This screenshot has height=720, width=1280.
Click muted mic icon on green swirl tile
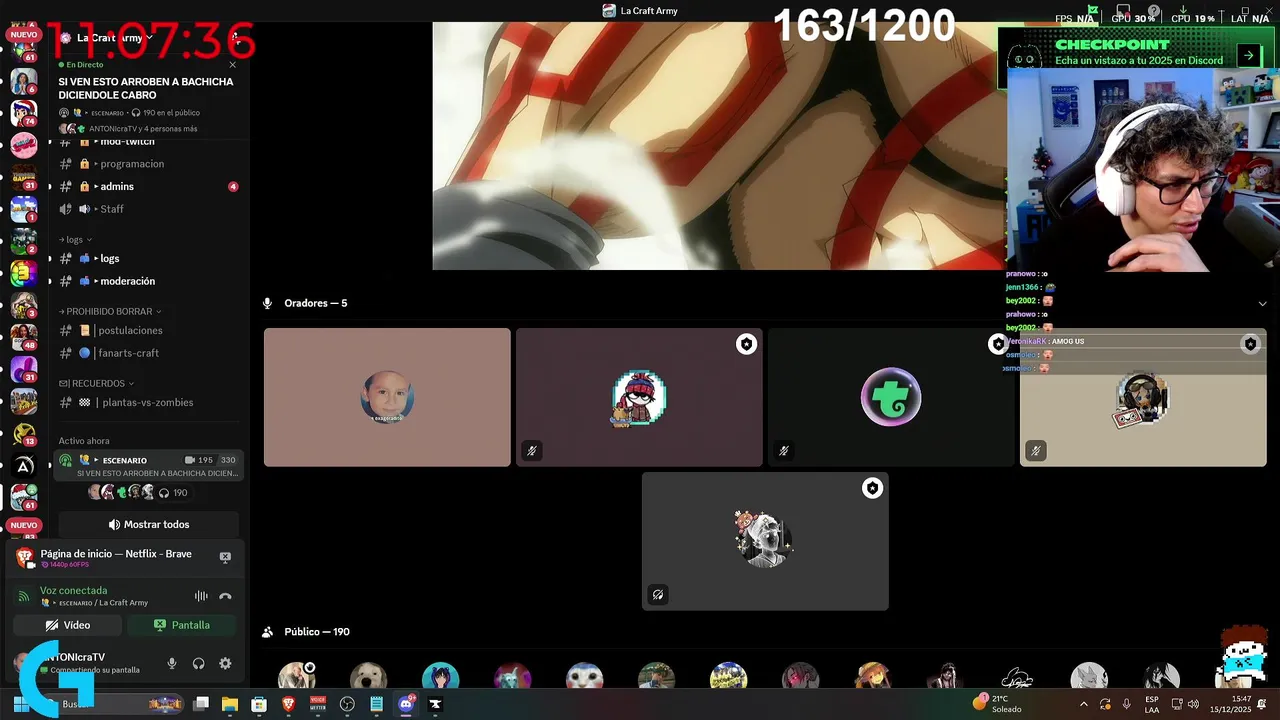click(784, 451)
